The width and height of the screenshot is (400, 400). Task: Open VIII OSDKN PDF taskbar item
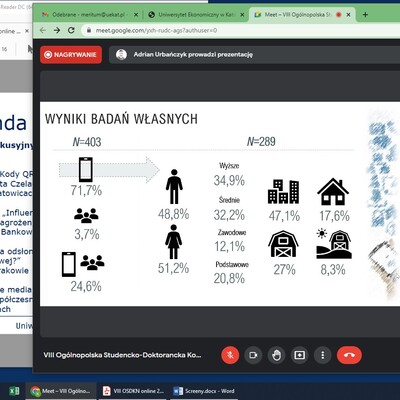click(133, 391)
